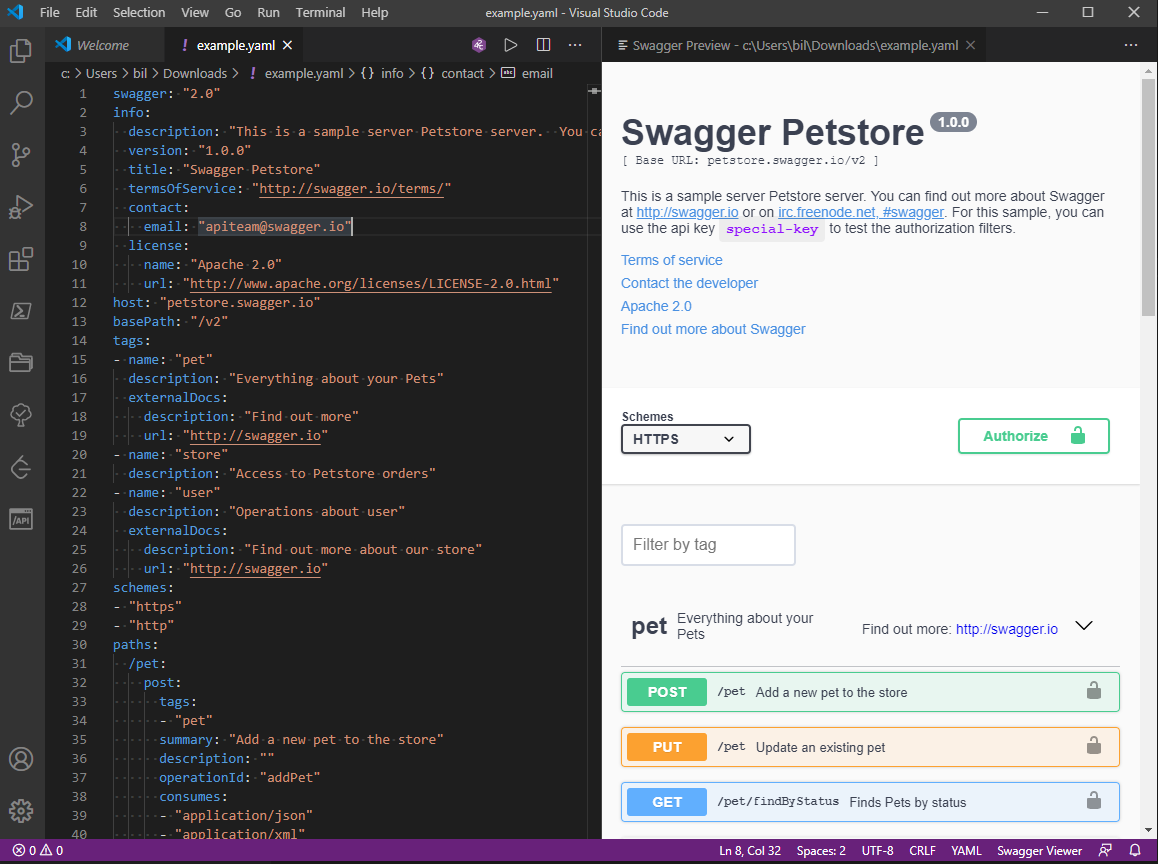Split the editor using the split icon
This screenshot has height=864, width=1158.
tap(541, 45)
